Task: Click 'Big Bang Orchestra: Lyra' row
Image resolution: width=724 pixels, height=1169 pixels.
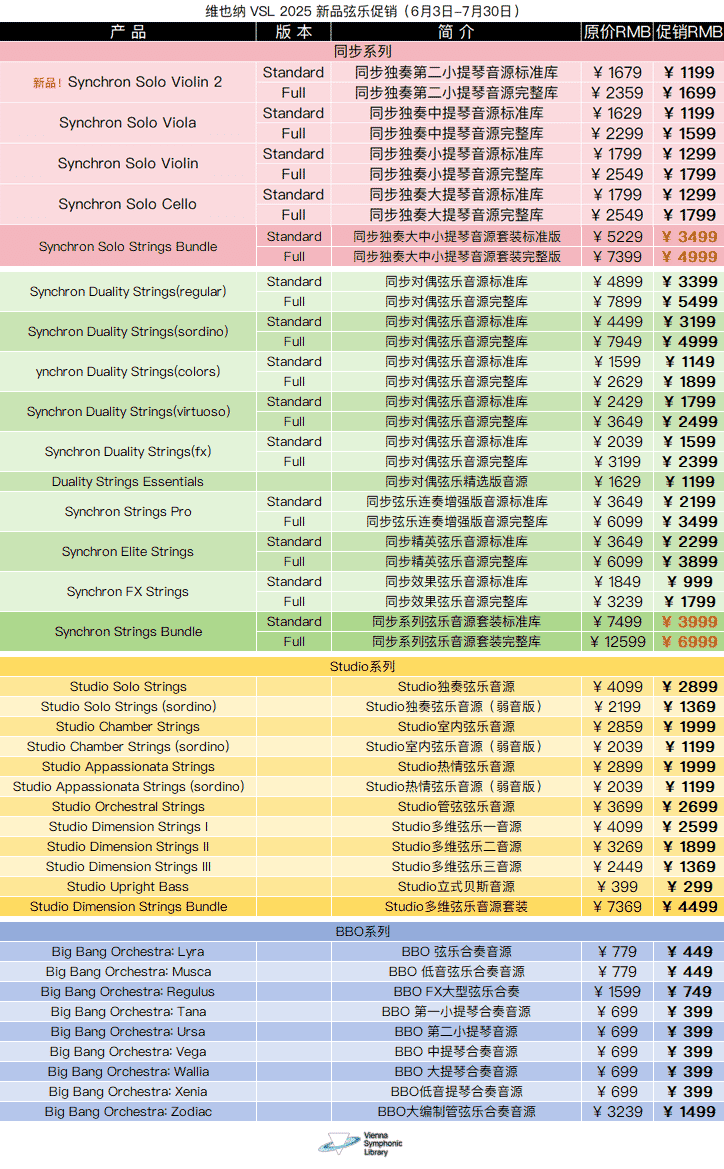Action: coord(362,952)
